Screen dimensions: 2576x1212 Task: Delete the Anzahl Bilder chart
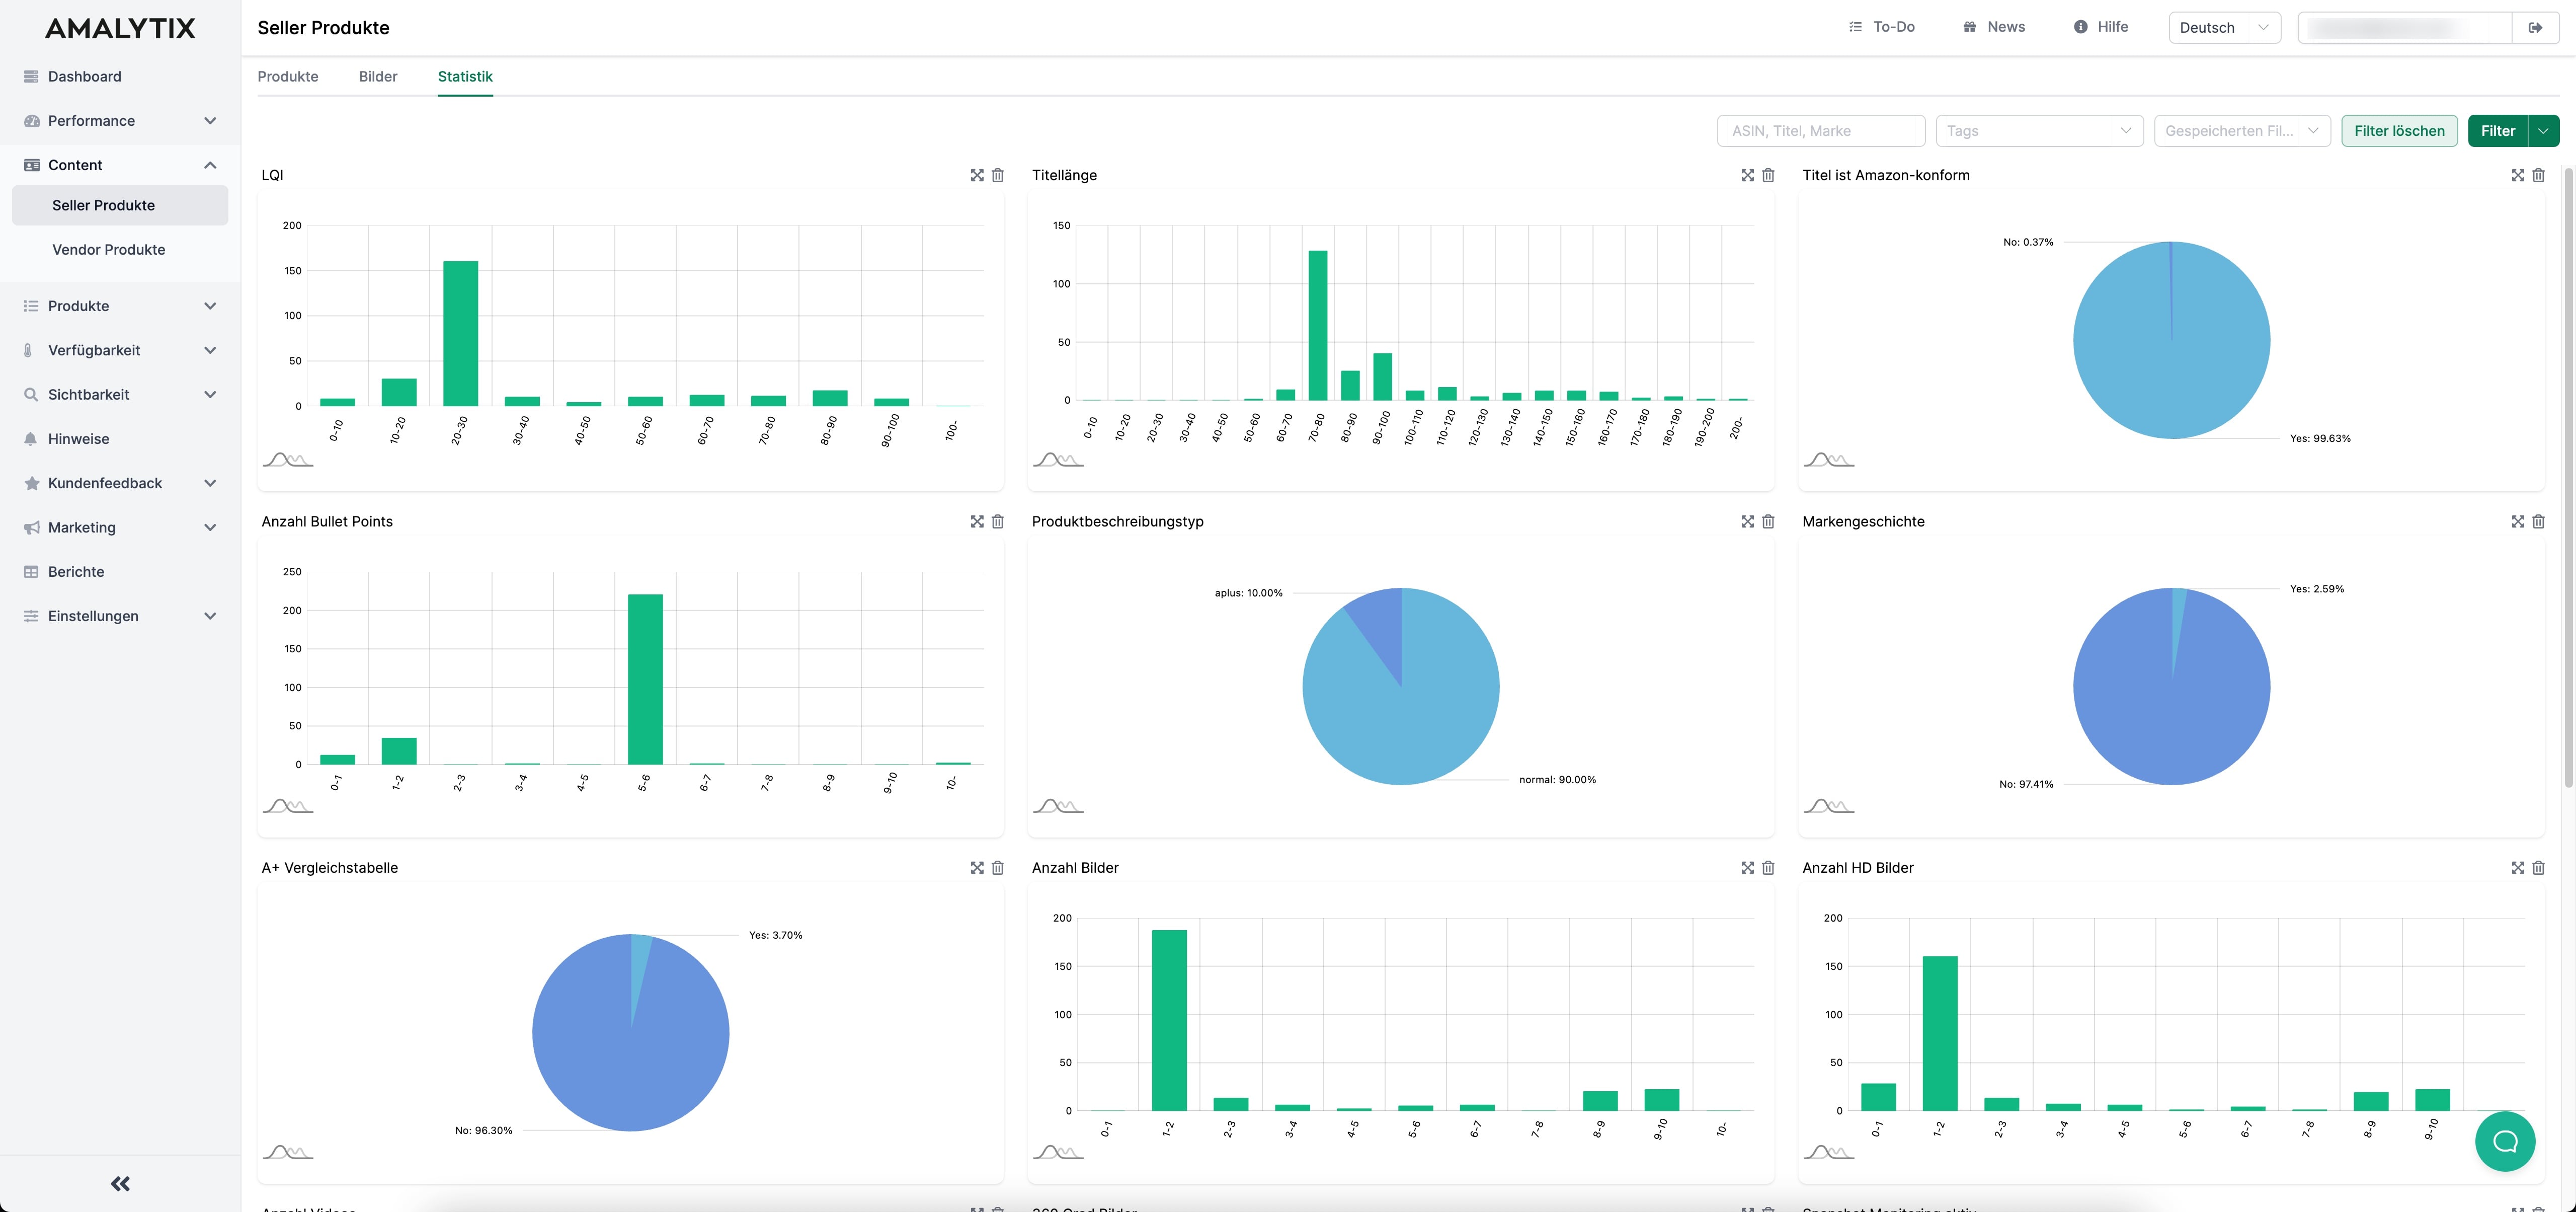[x=1768, y=867]
